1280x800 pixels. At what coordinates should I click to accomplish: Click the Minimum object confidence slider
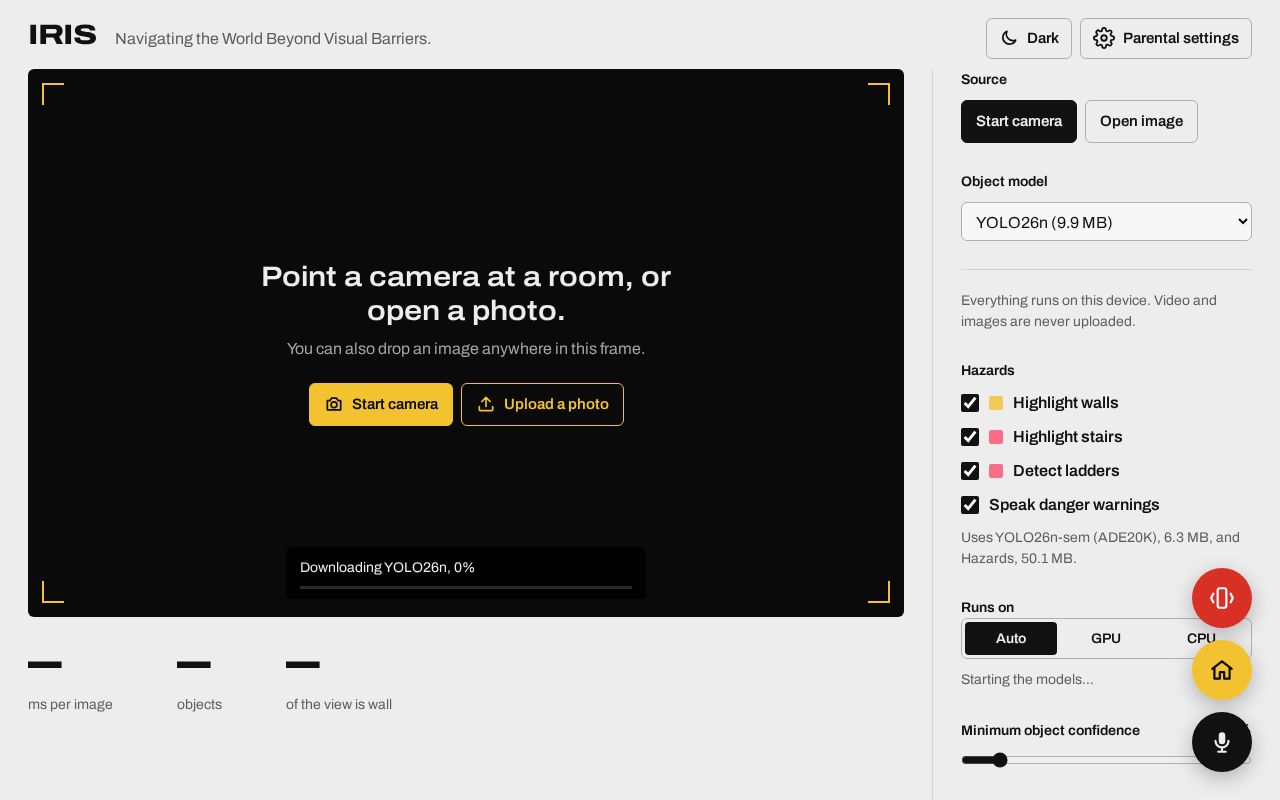[1106, 760]
